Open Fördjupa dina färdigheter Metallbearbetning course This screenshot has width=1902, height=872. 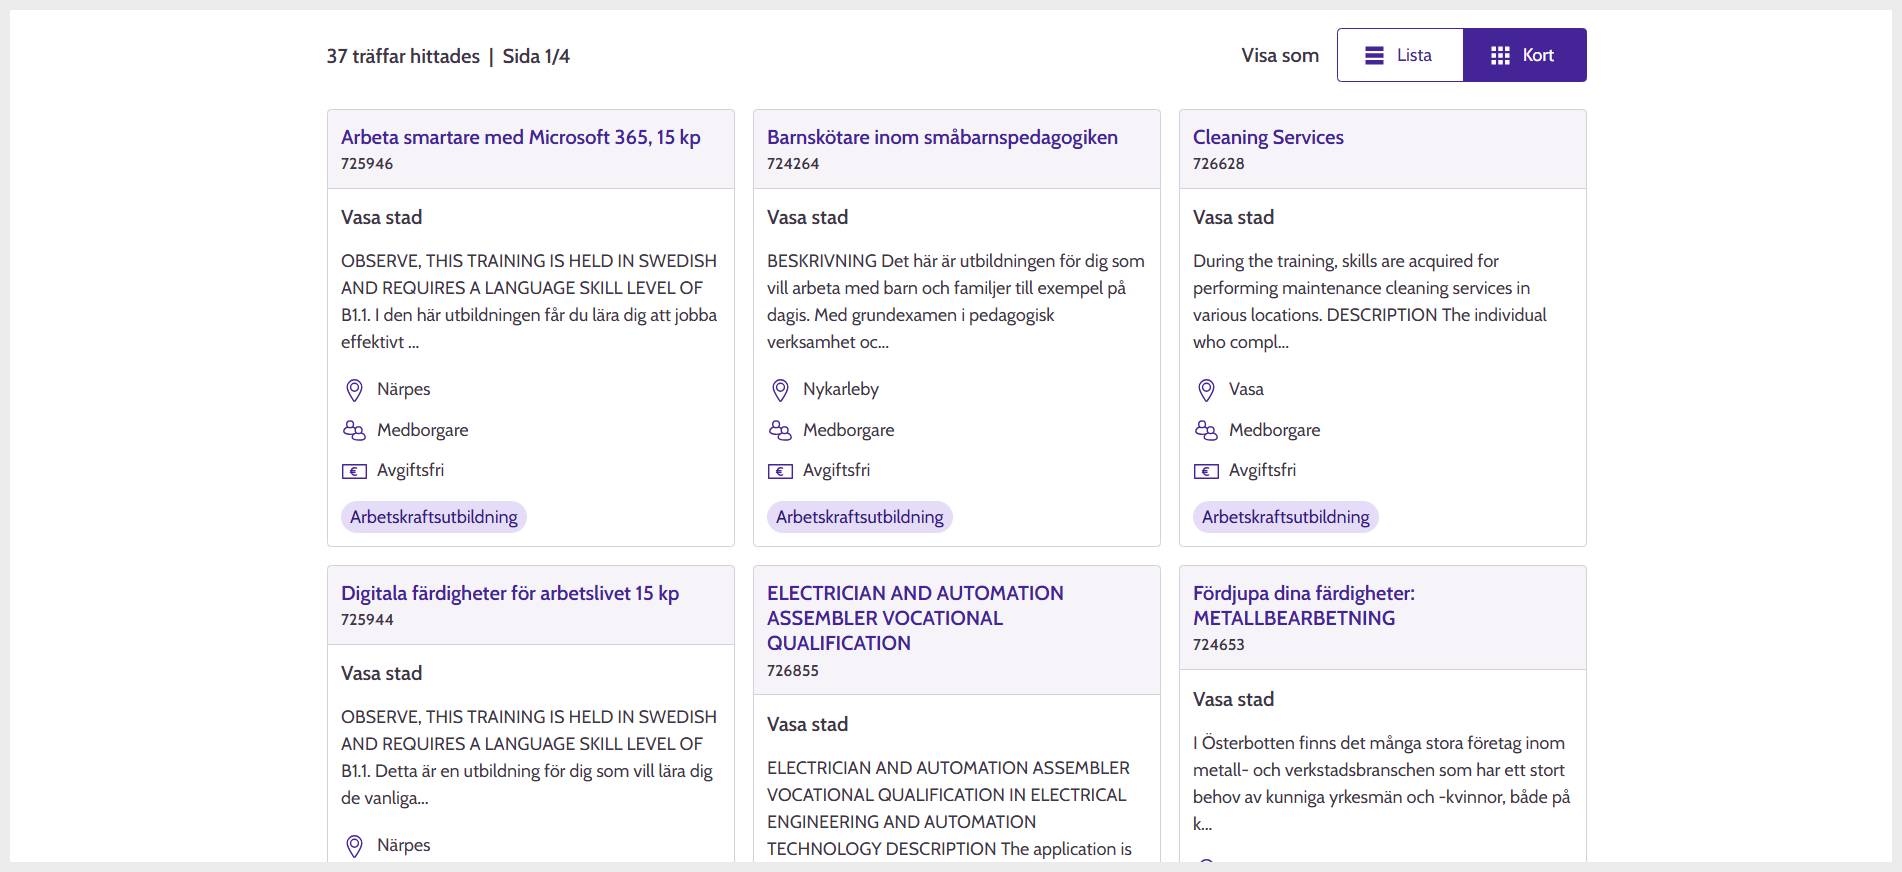tap(1304, 605)
